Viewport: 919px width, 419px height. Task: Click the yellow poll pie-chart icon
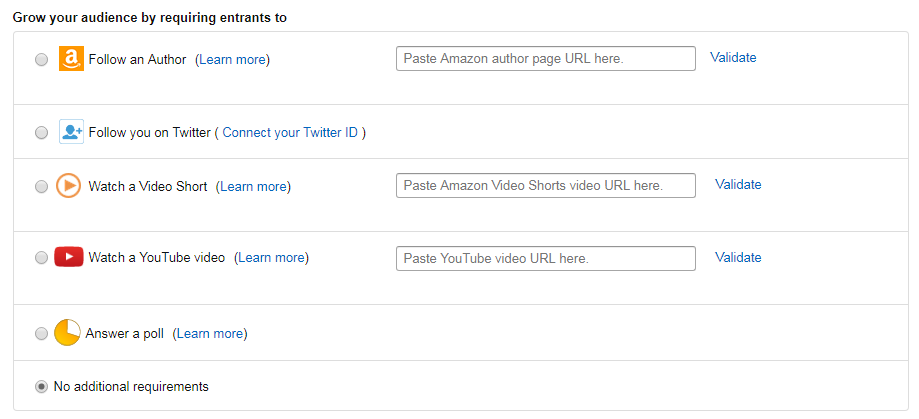click(x=67, y=333)
